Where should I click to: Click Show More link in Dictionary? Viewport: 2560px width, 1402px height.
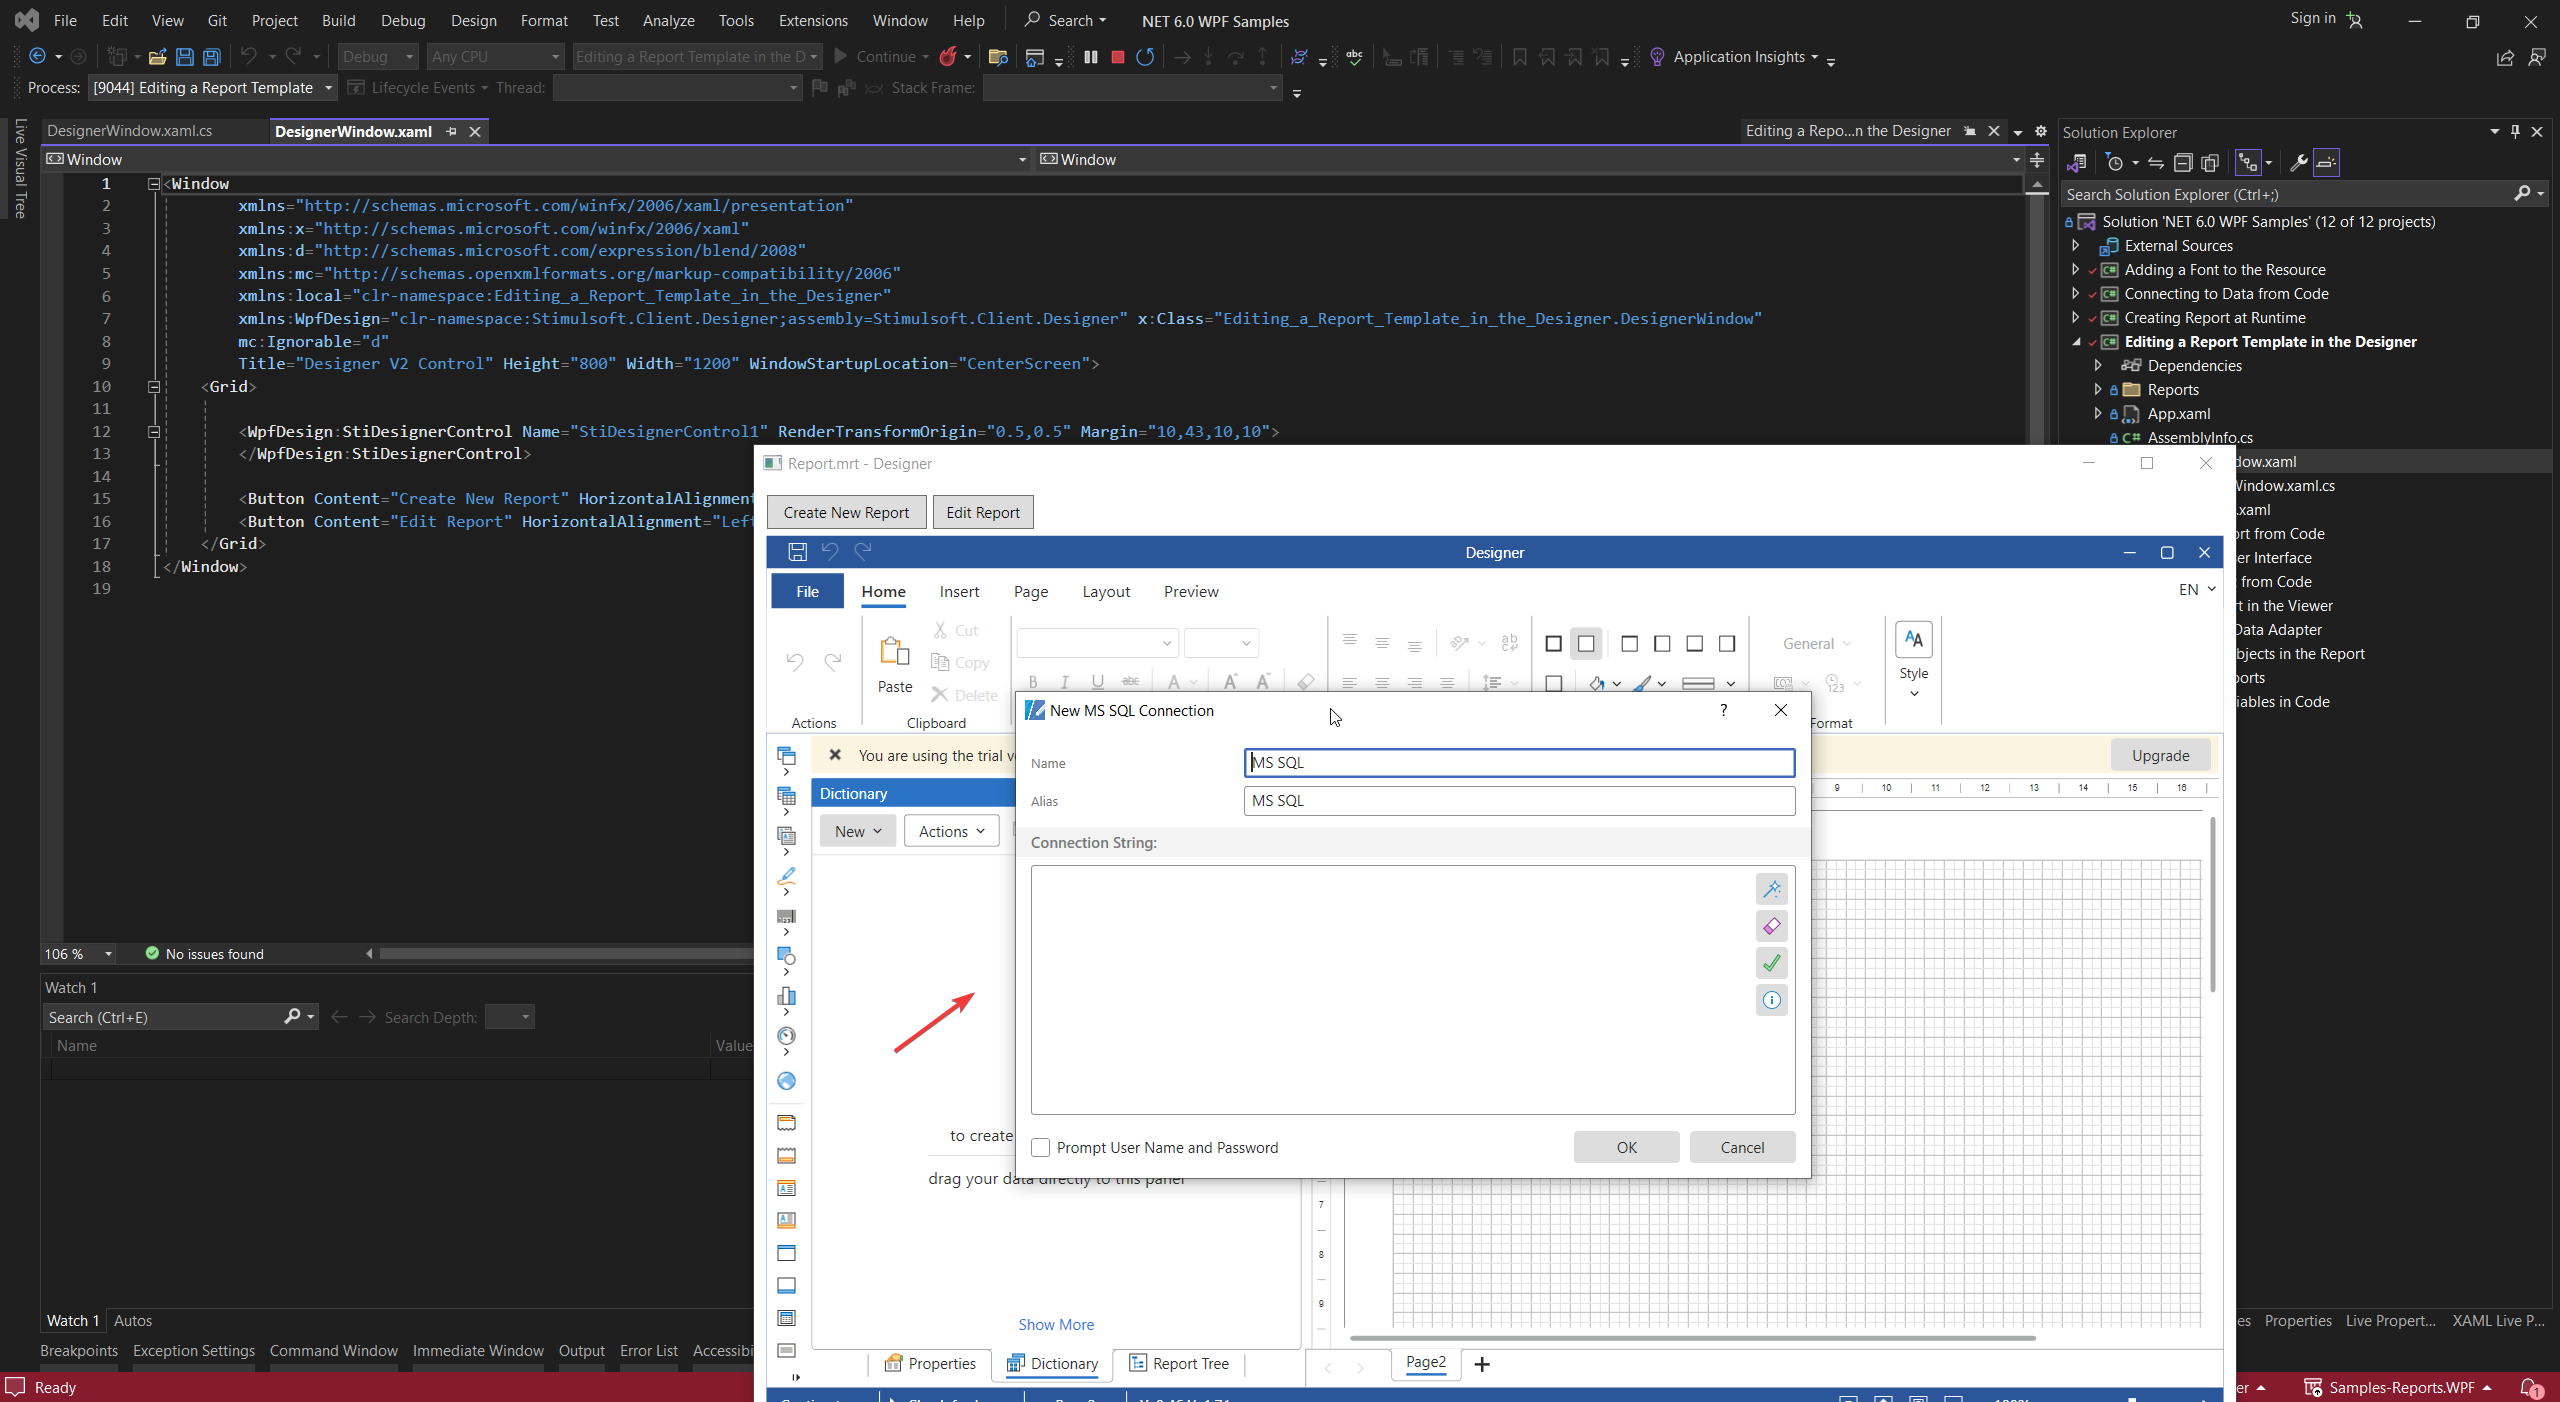click(x=1056, y=1325)
